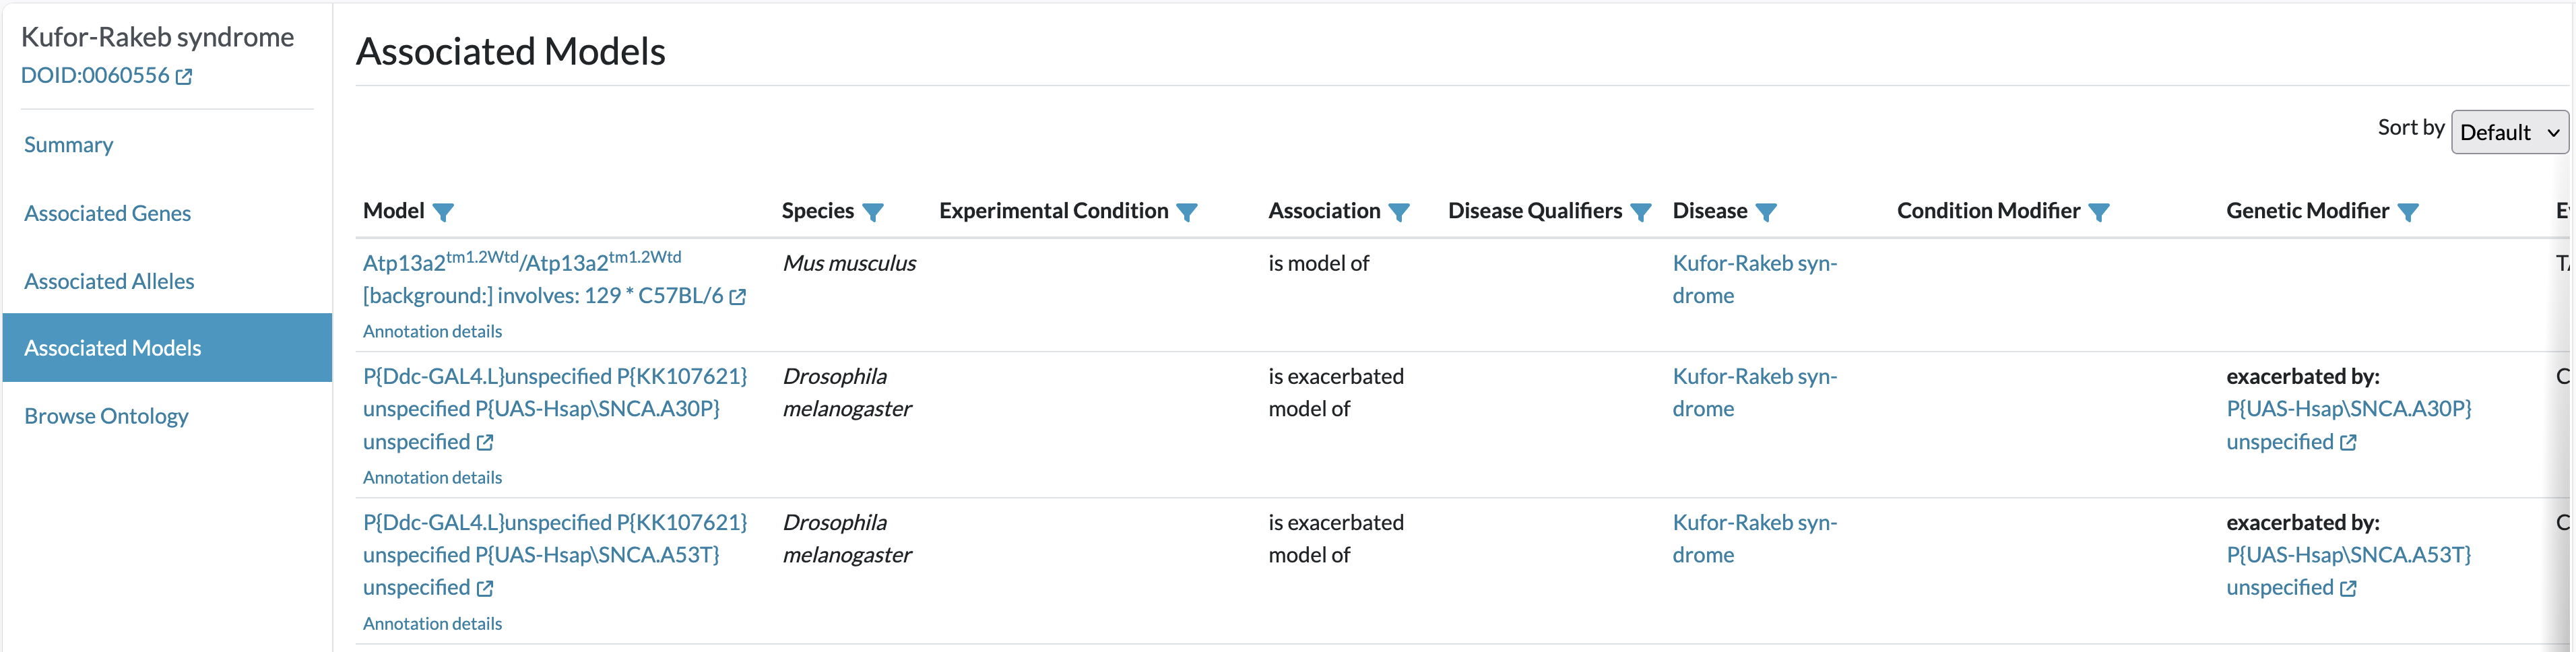
Task: Open Browse Ontology in sidebar
Action: tap(106, 416)
